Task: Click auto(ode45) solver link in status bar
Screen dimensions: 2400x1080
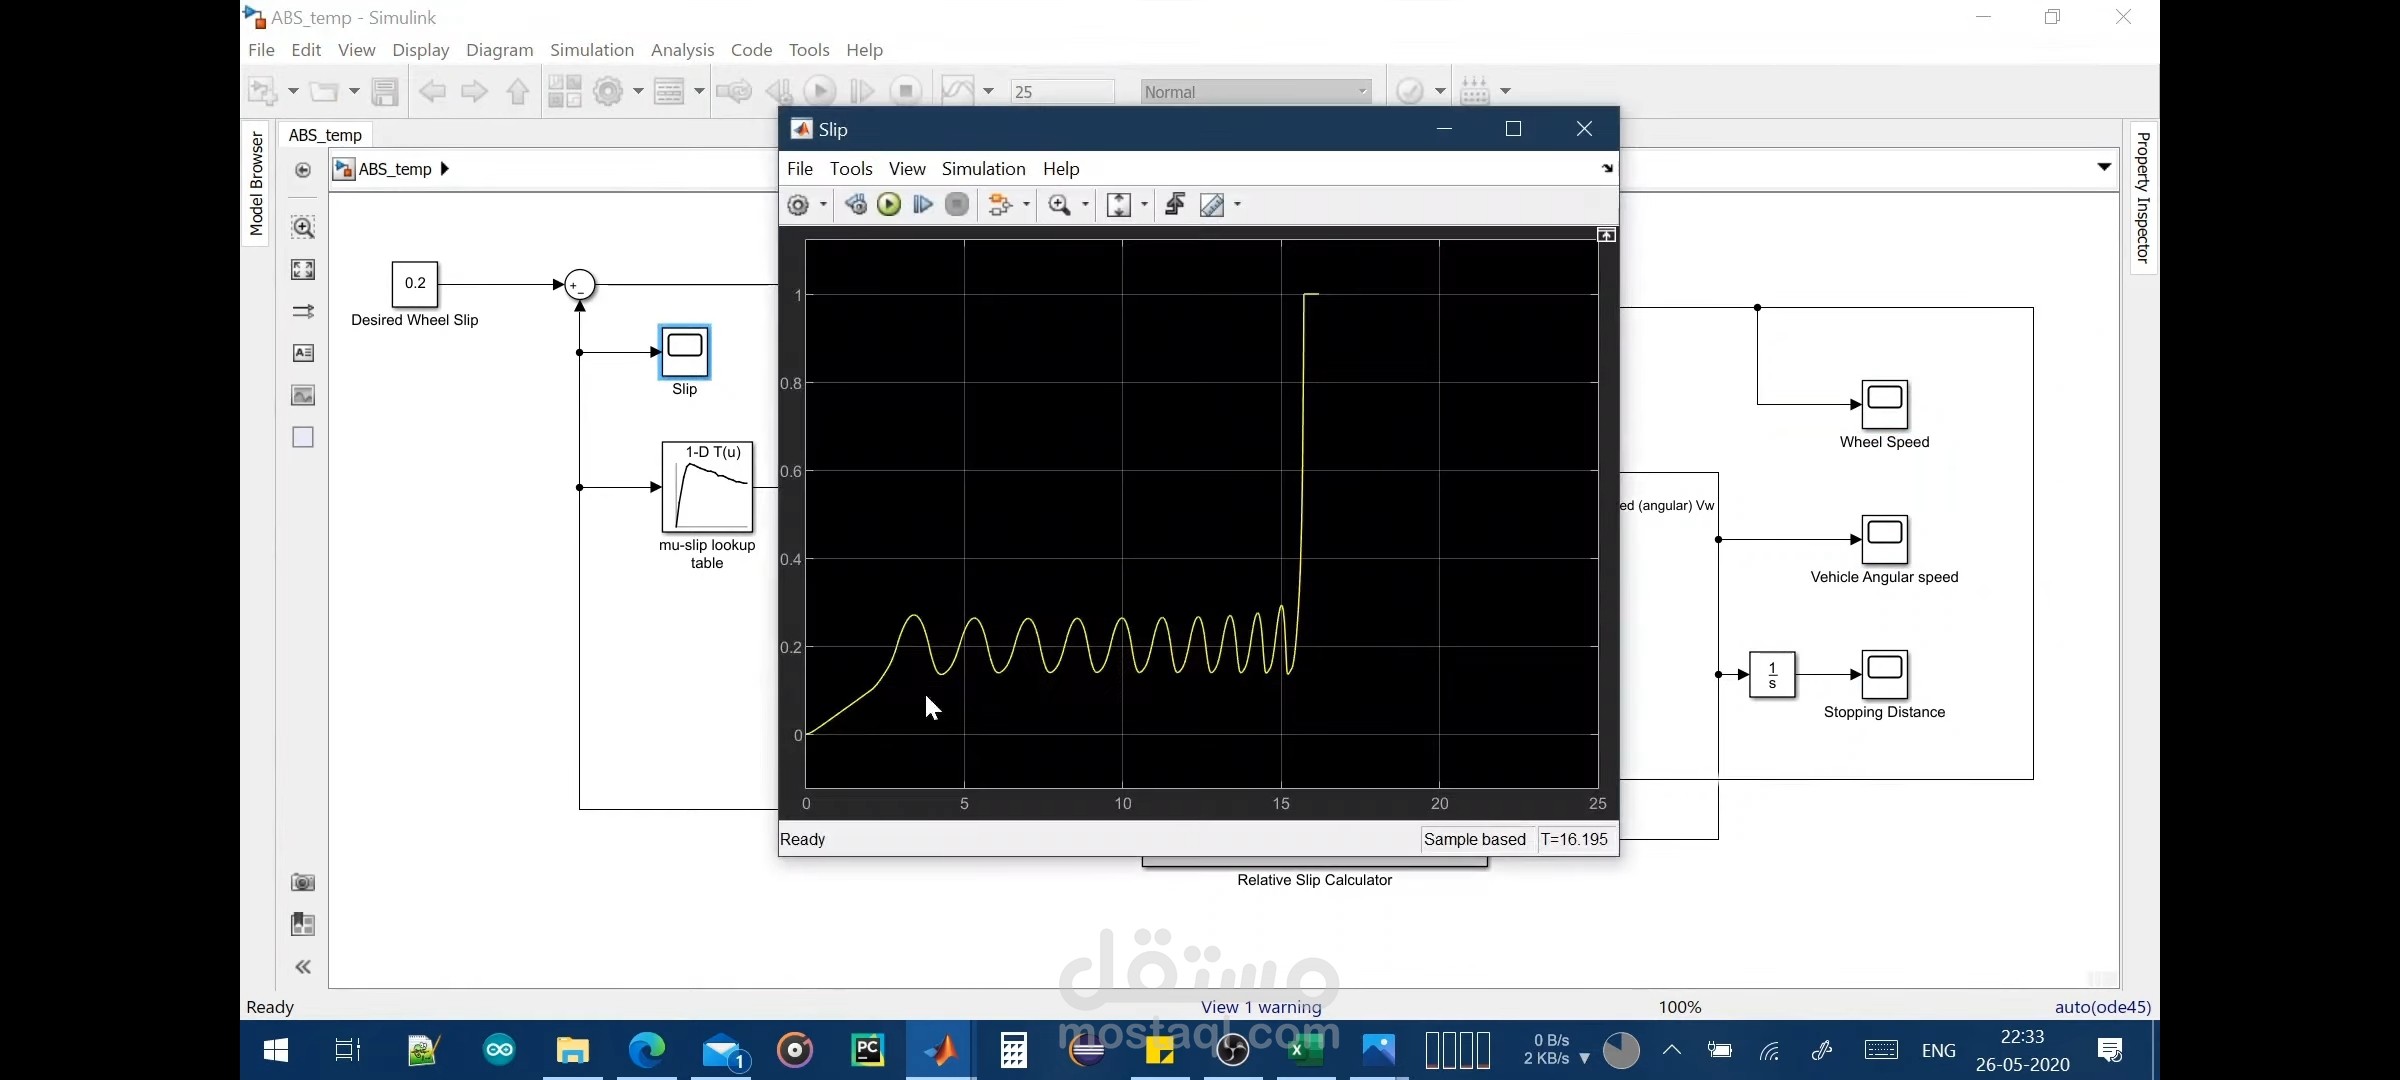Action: pos(2102,1007)
